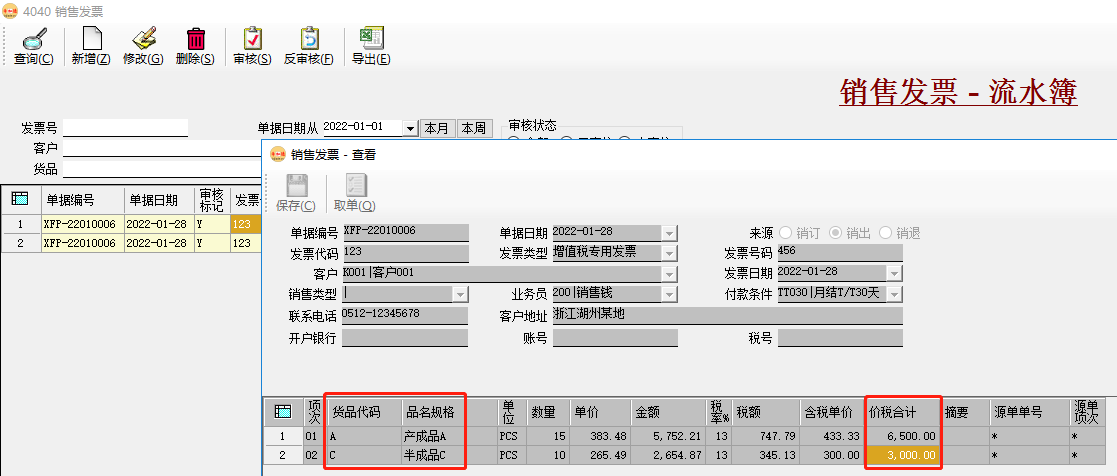This screenshot has width=1117, height=476.
Task: Click the 本周 button
Action: pos(473,128)
